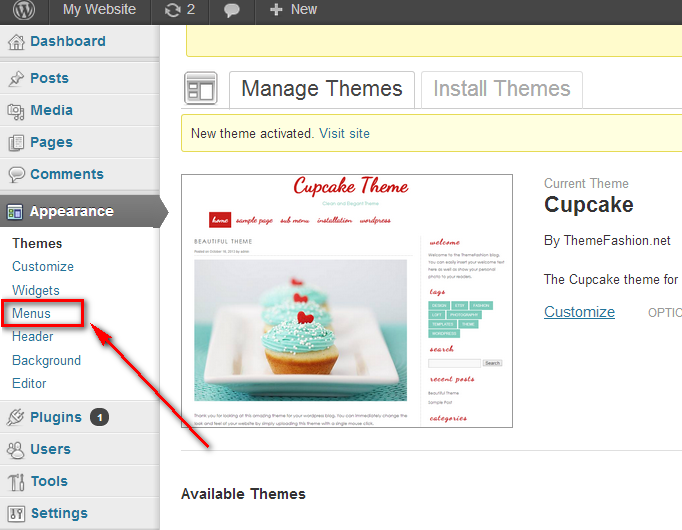This screenshot has width=682, height=530.
Task: Follow the Visit site link
Action: point(344,133)
